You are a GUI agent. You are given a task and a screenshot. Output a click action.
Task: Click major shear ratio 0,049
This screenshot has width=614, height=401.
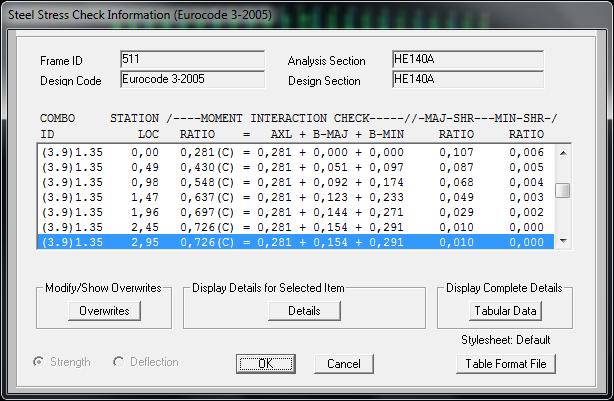(456, 197)
